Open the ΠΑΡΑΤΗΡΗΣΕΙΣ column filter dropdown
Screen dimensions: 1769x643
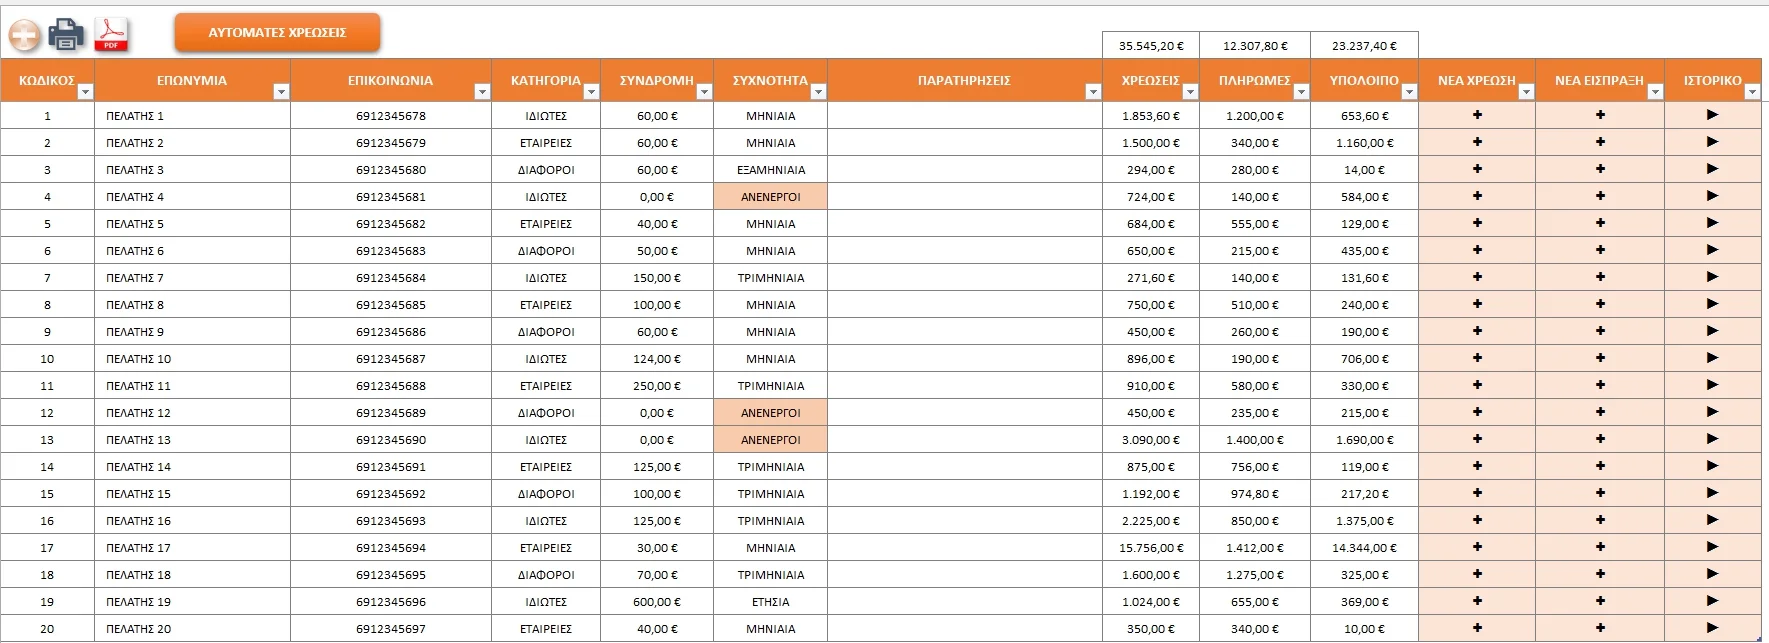pos(1093,92)
